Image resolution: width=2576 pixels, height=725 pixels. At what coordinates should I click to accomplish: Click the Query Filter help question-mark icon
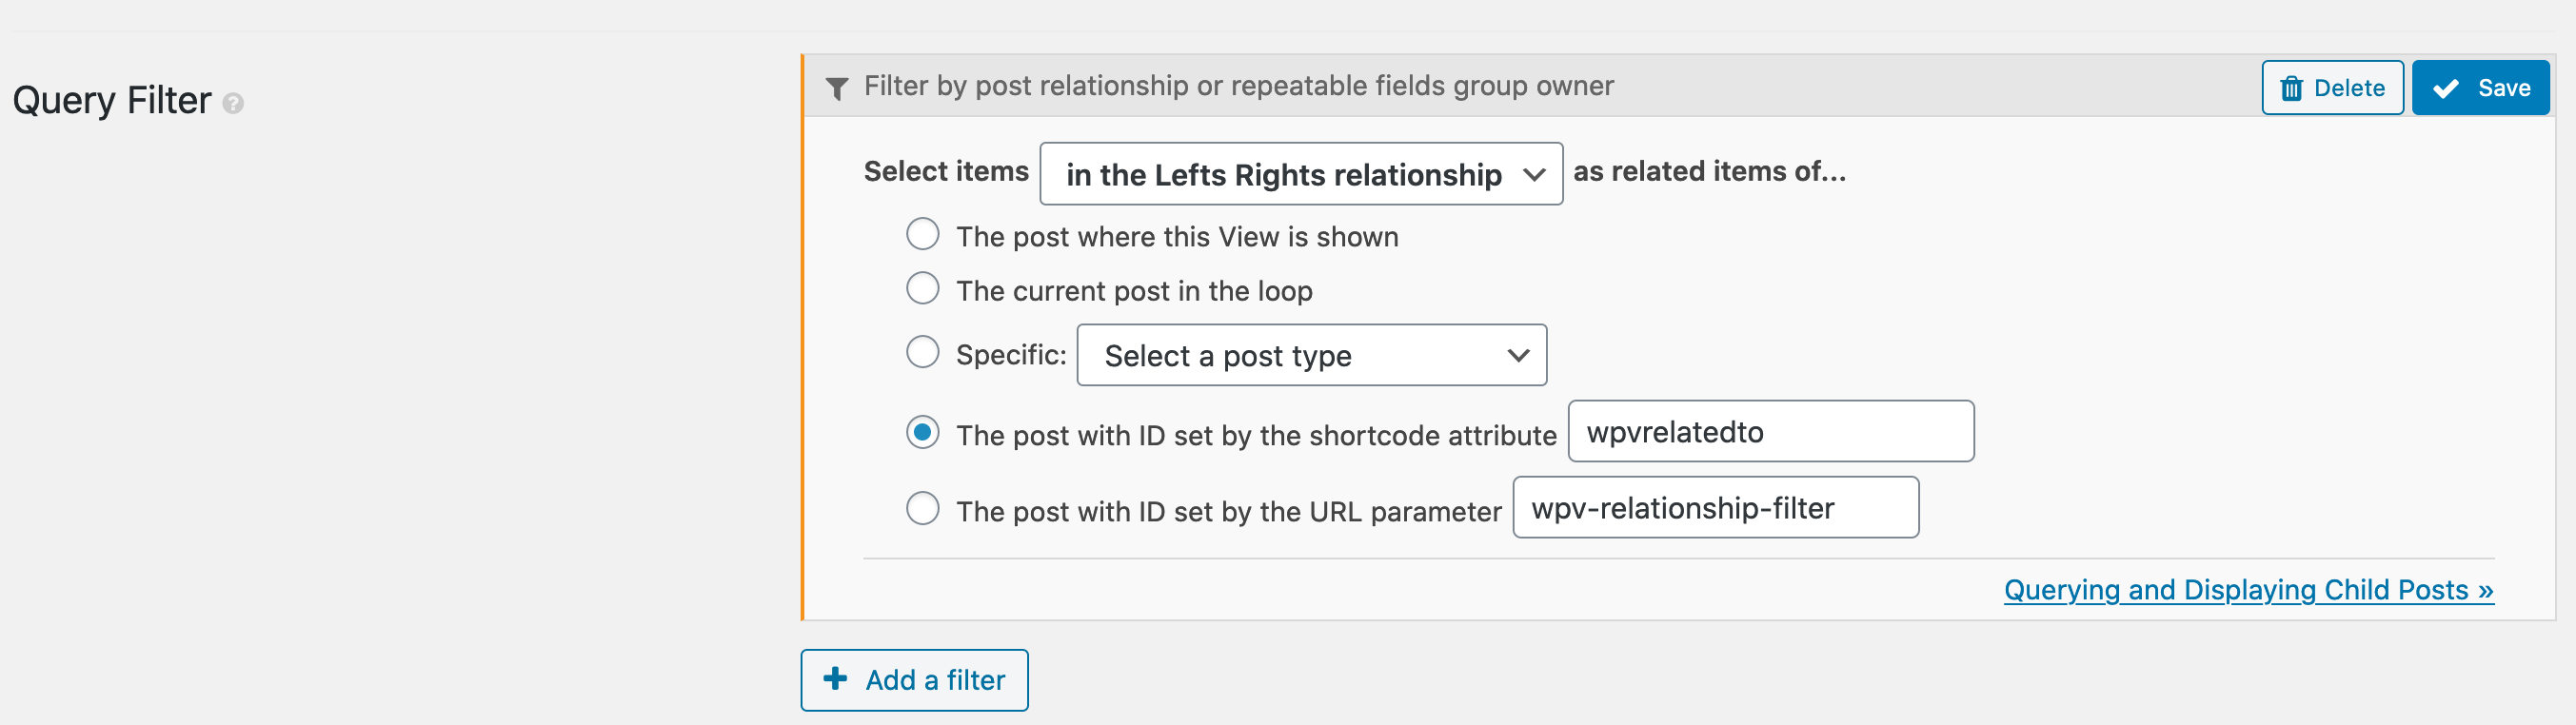click(x=233, y=103)
